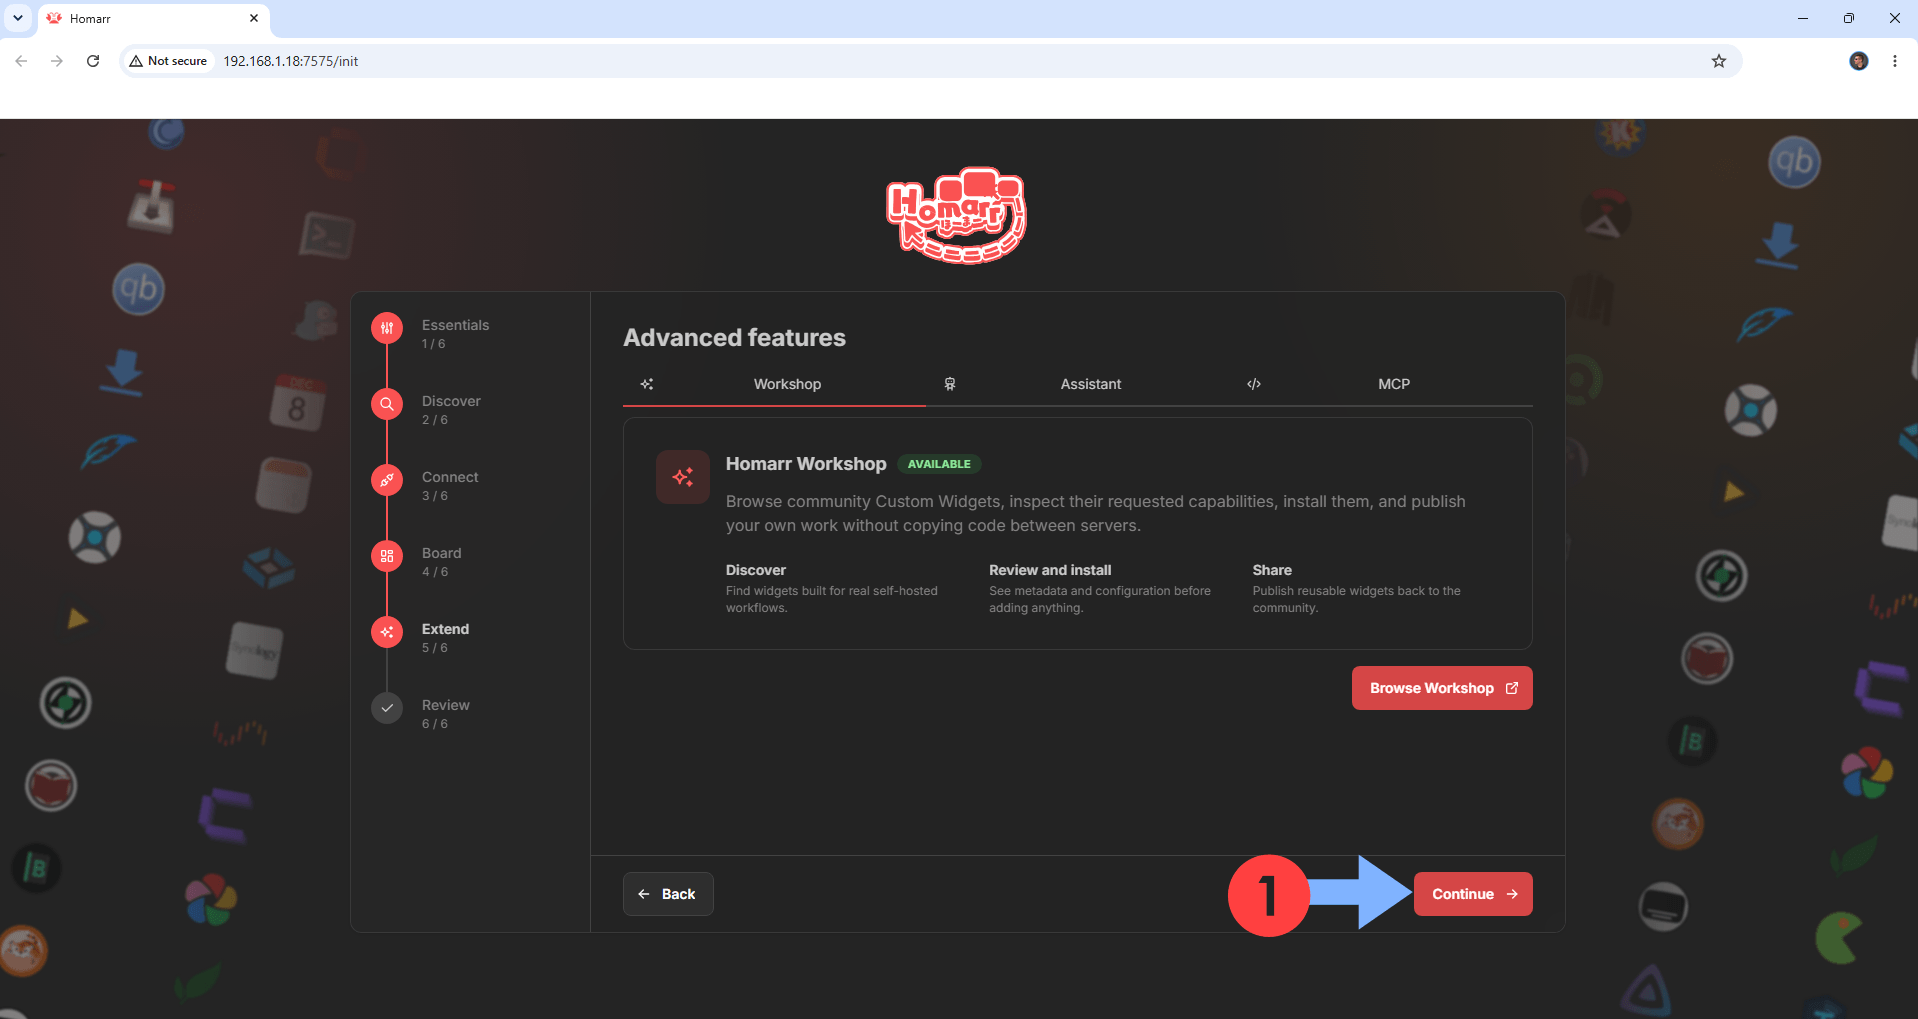1918x1019 pixels.
Task: Click the Board step grid icon
Action: click(387, 556)
